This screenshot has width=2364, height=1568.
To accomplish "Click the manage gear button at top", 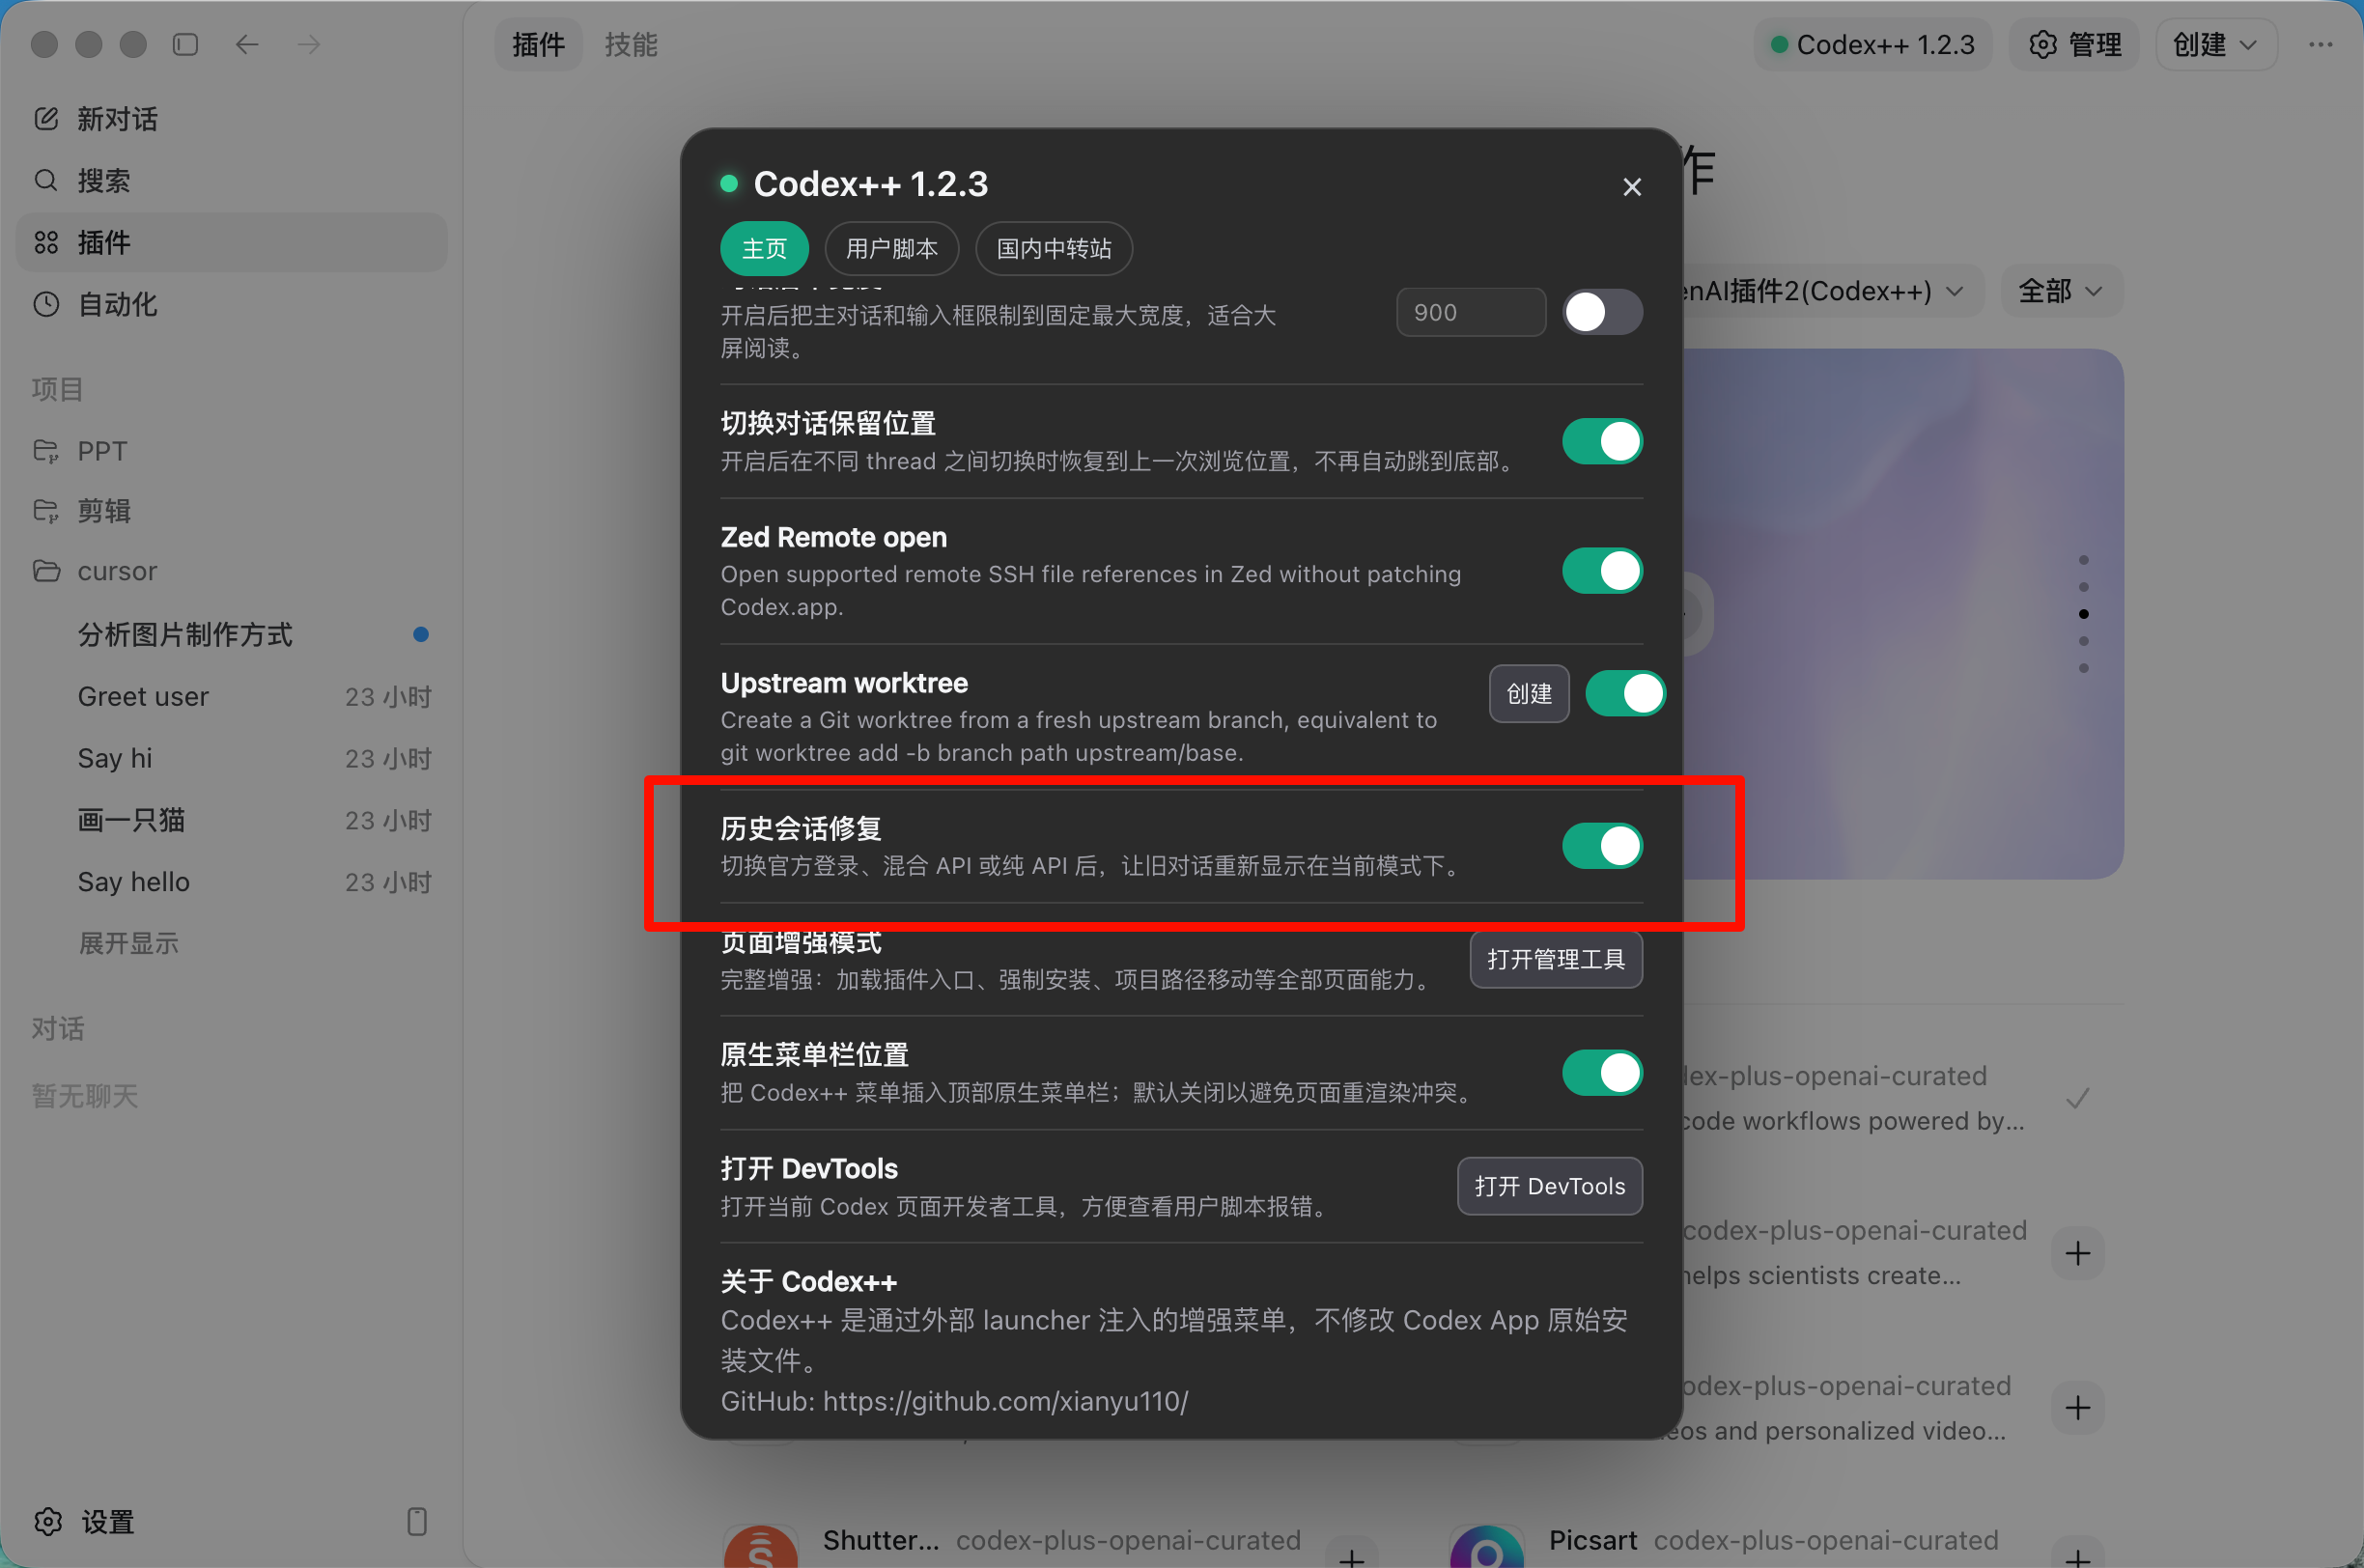I will coord(2074,45).
